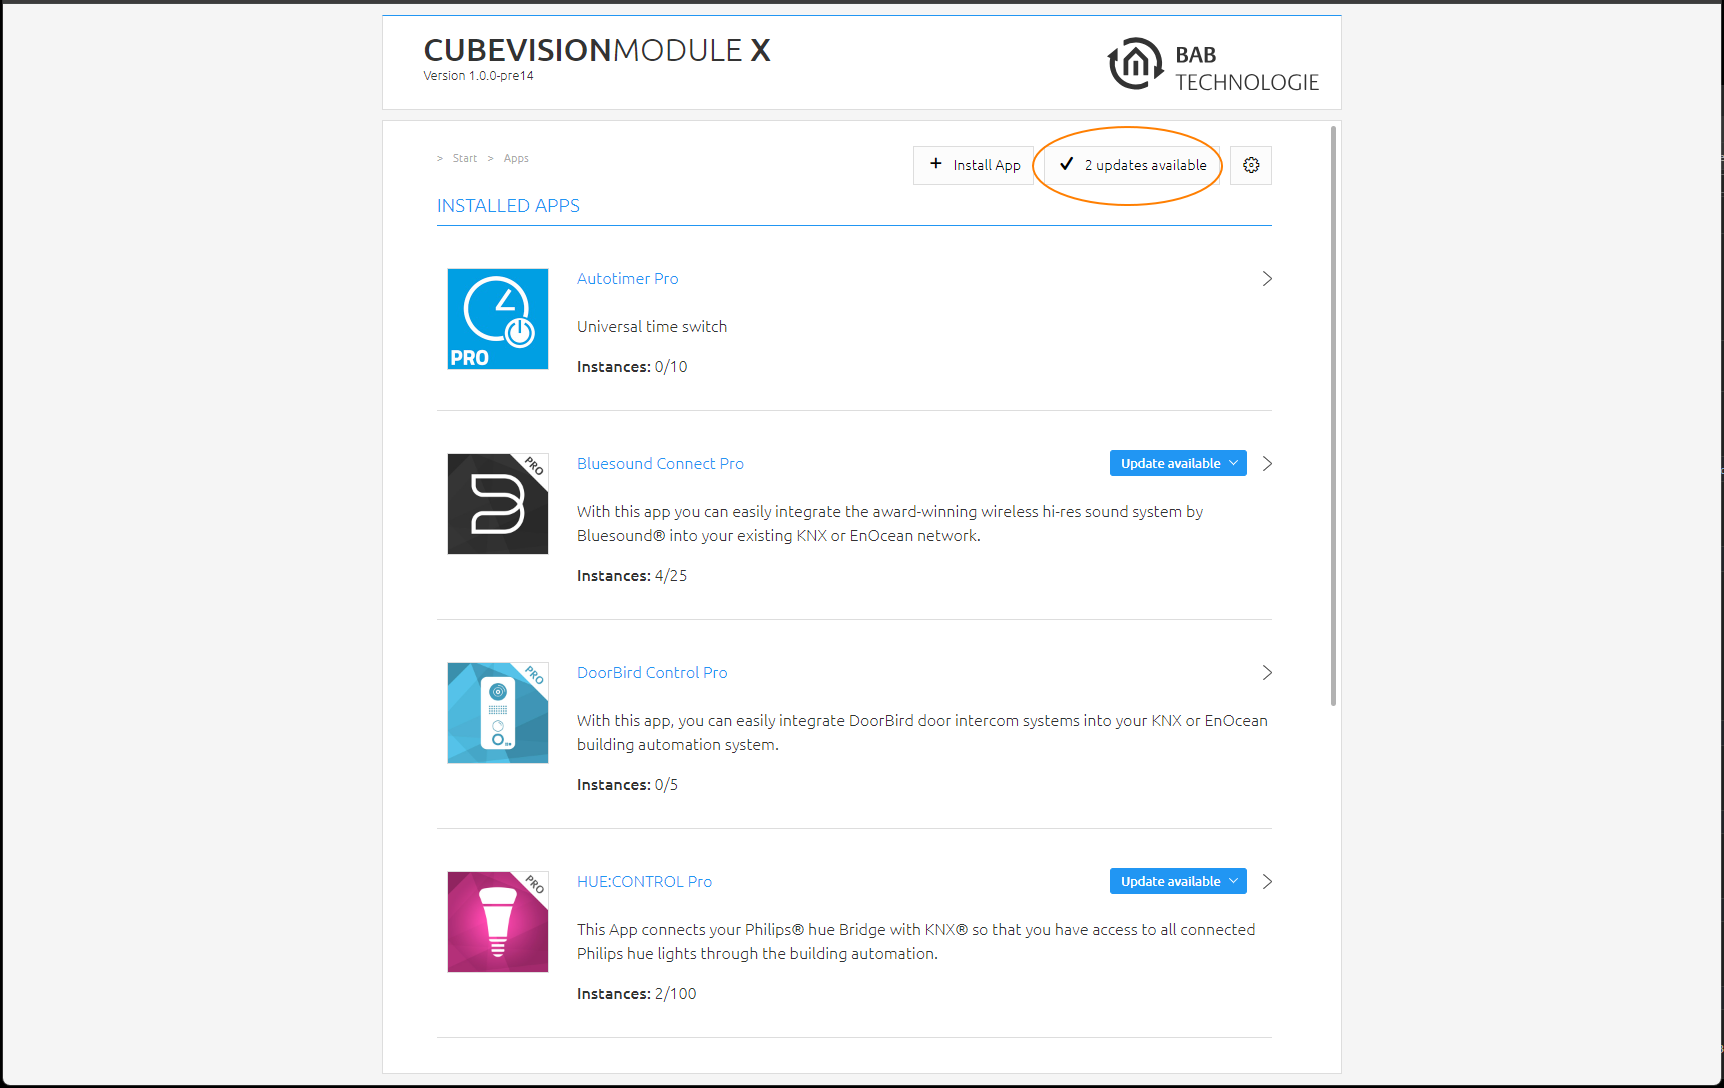This screenshot has width=1724, height=1088.
Task: Click the Install App button
Action: point(973,165)
